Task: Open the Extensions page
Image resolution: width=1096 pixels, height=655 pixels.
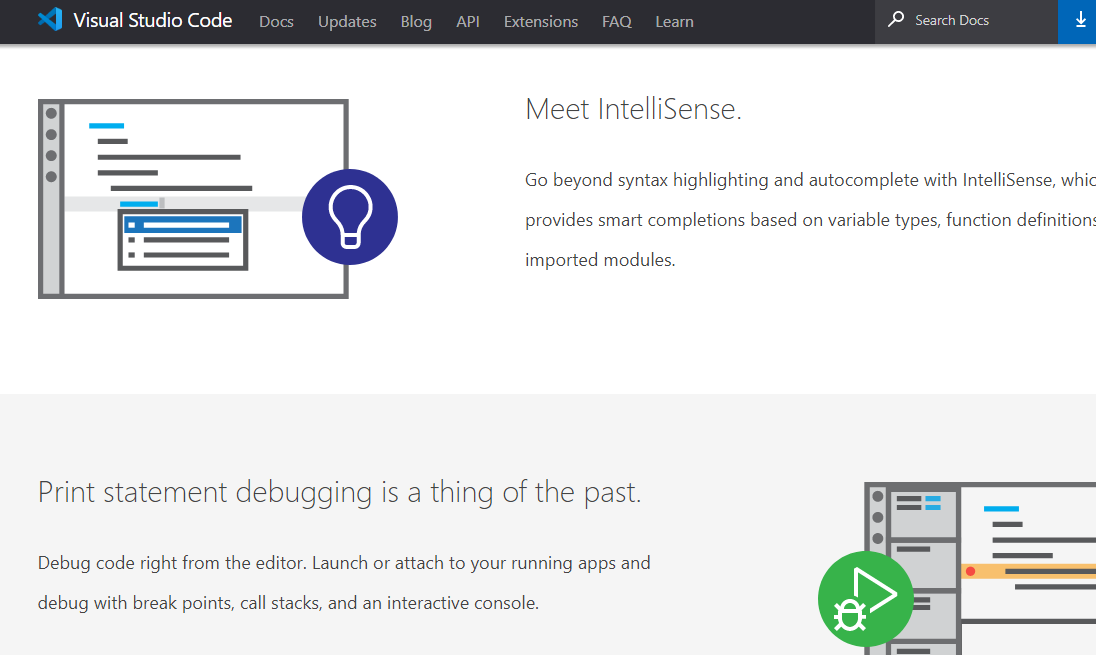Action: [540, 22]
